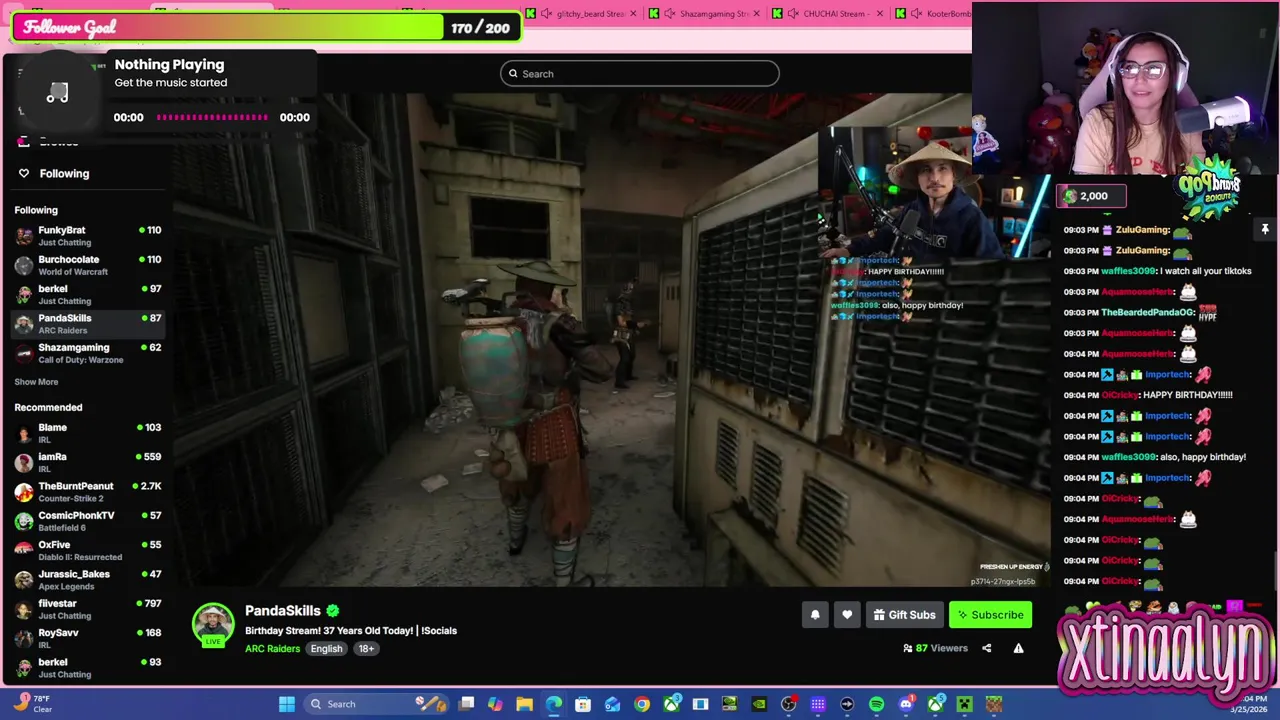Open TheBurntPeanut channel in Recommended list

[x=88, y=492]
